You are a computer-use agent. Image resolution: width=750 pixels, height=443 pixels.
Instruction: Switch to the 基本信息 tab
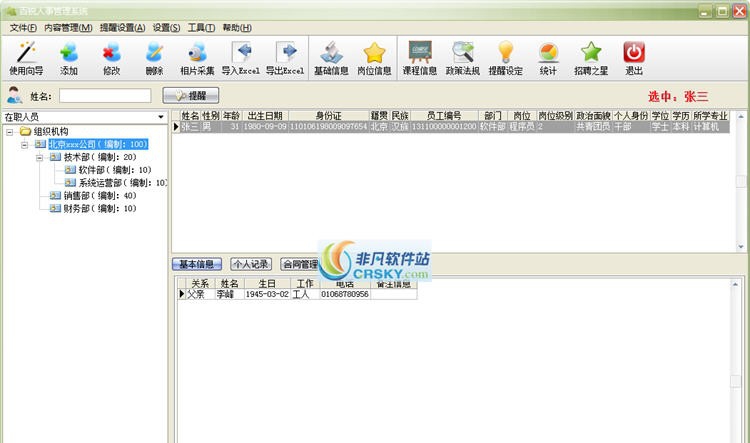[x=197, y=264]
